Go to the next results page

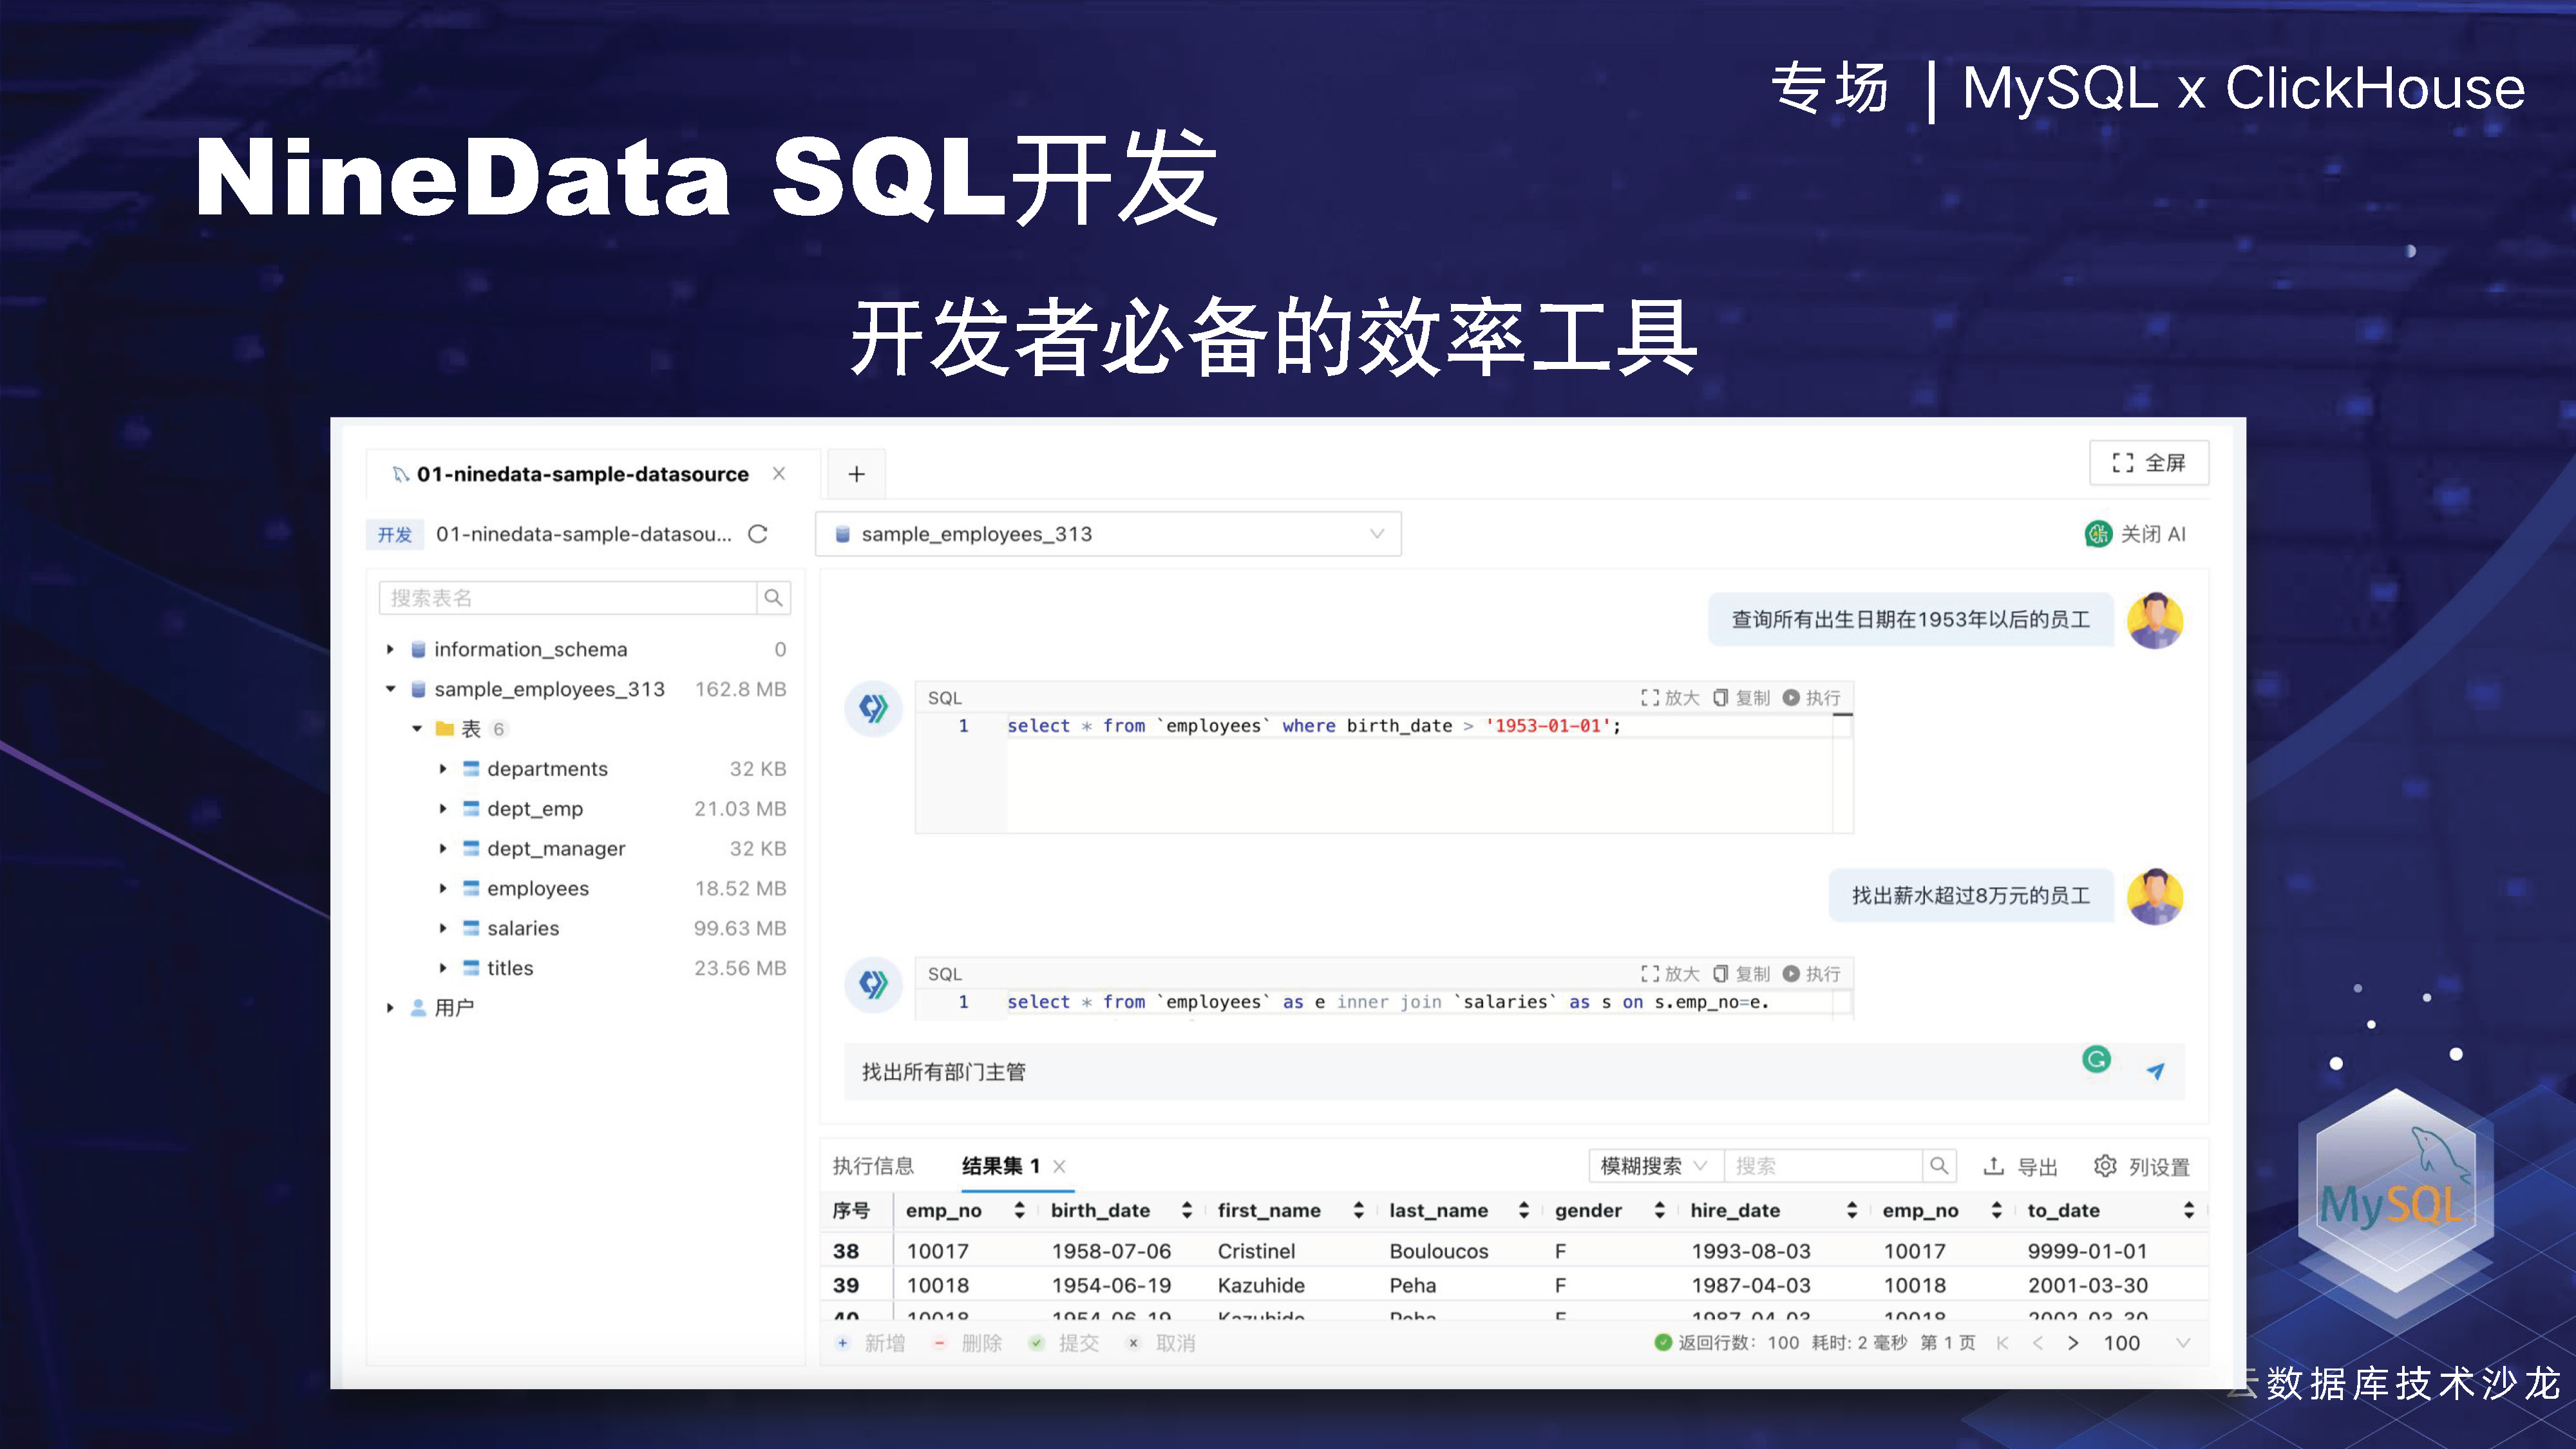click(2073, 1343)
